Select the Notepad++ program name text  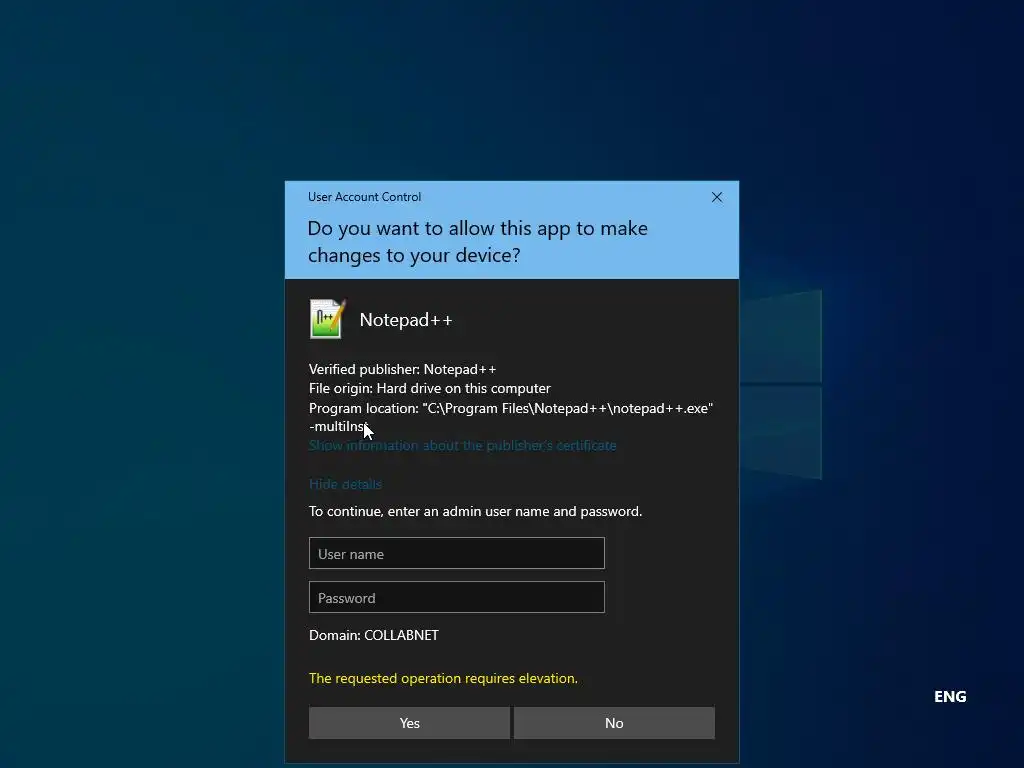point(406,320)
